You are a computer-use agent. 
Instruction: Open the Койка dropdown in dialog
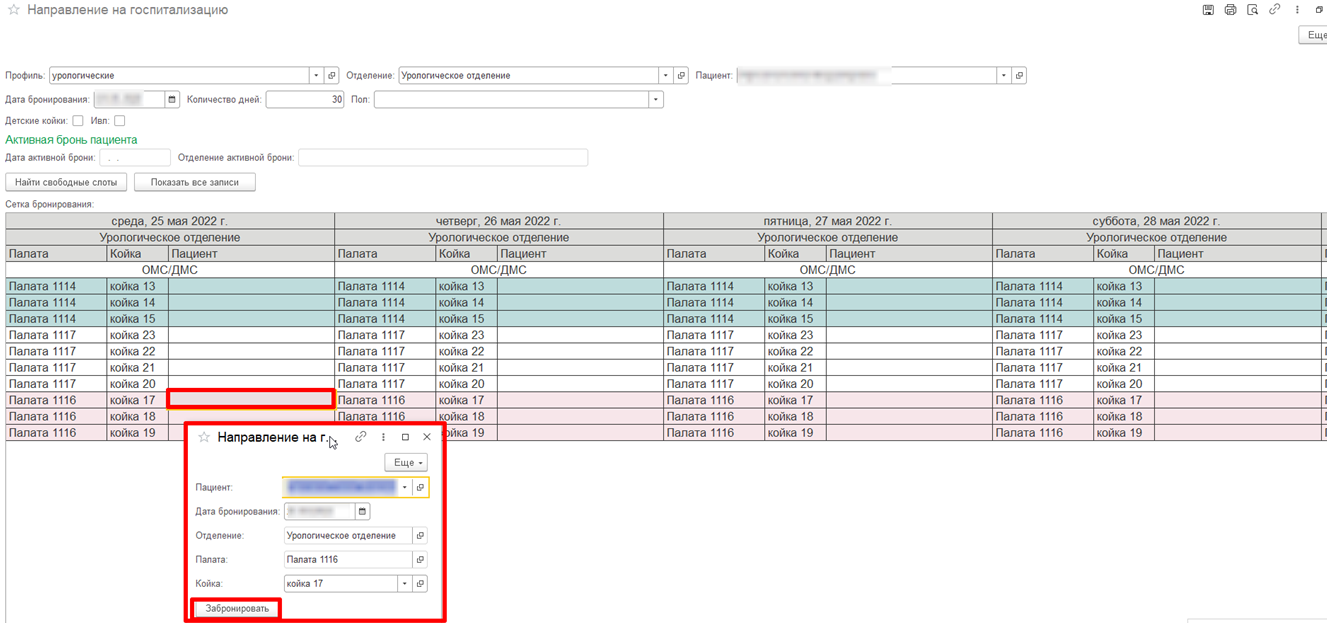click(x=405, y=584)
